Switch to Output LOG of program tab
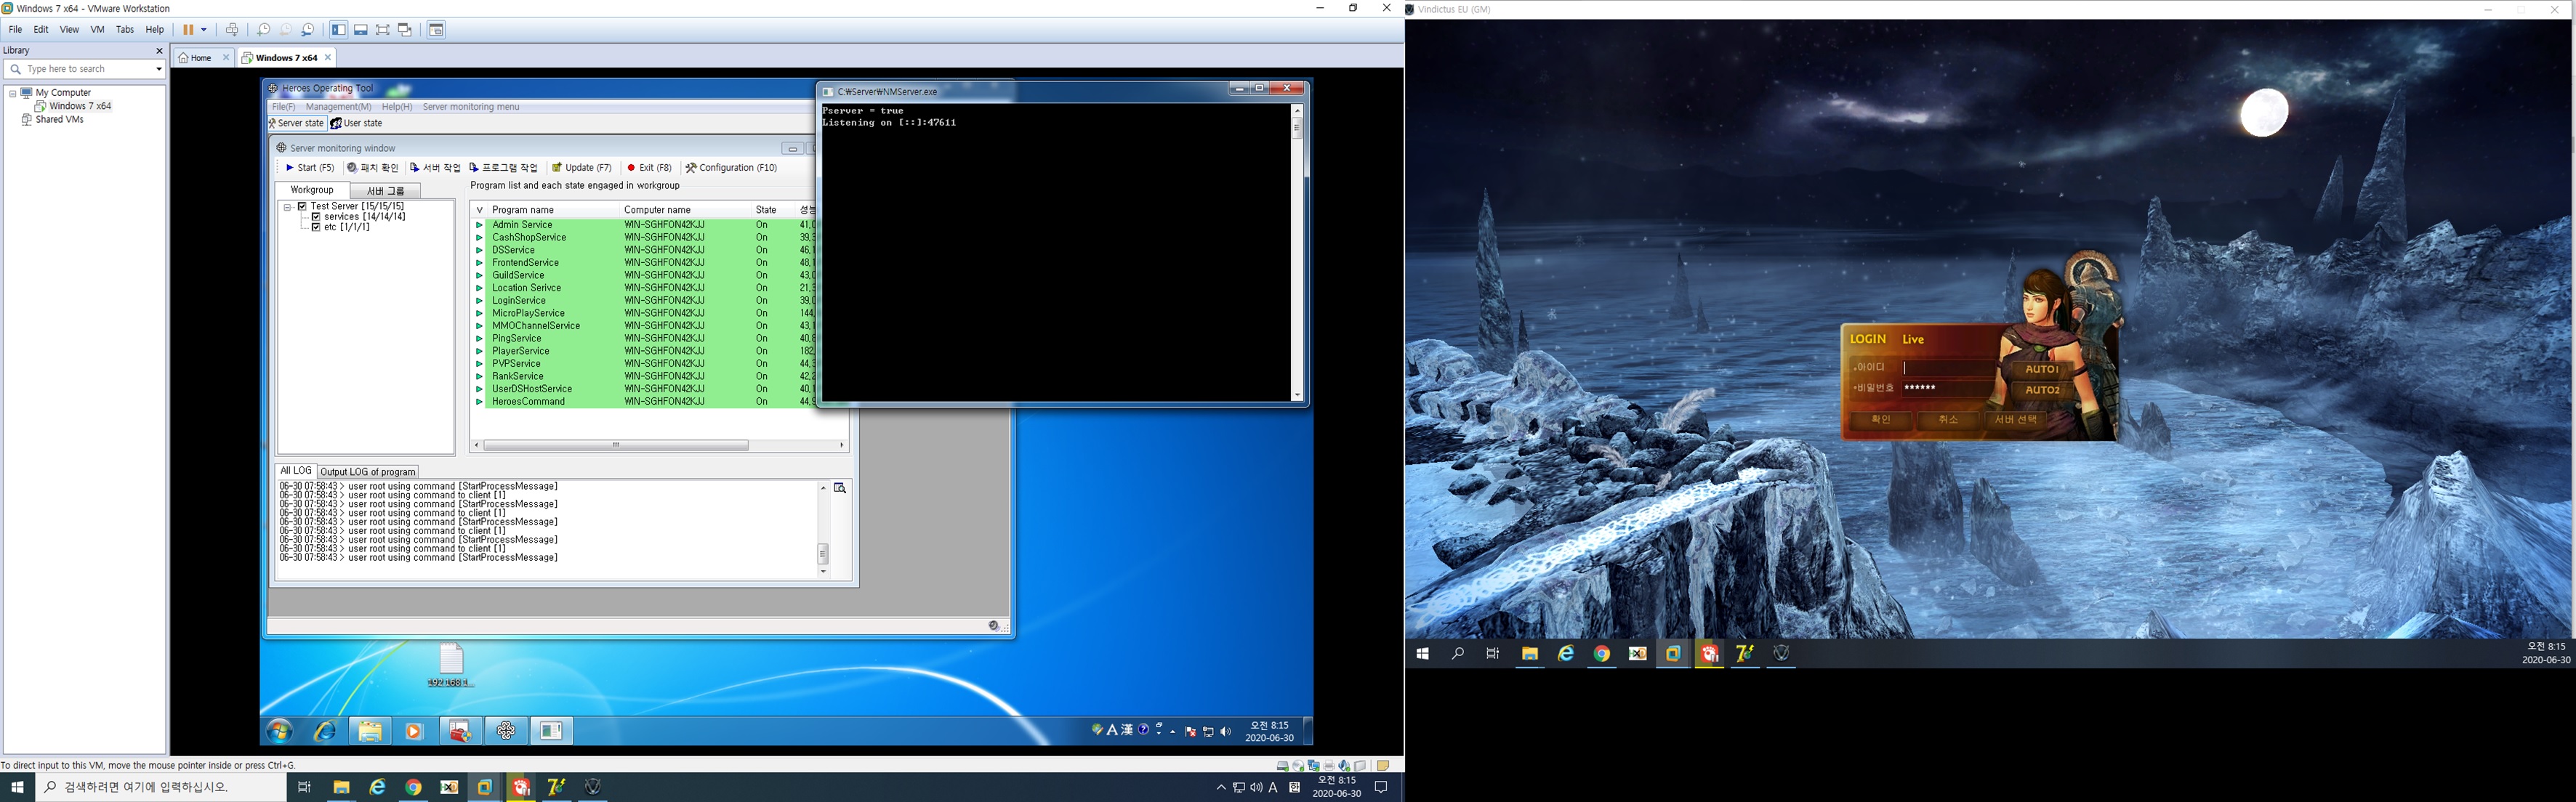Viewport: 2576px width, 802px height. click(x=368, y=472)
